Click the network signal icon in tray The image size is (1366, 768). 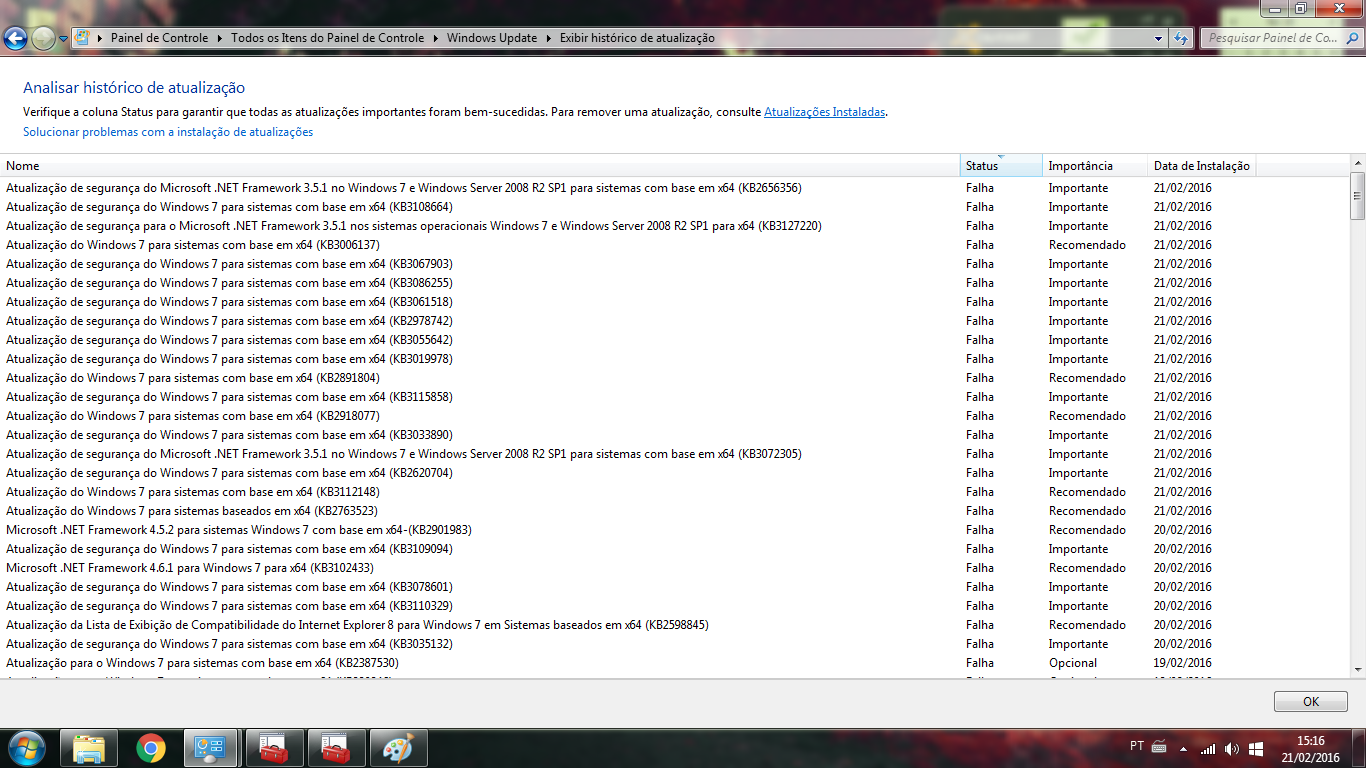1208,748
